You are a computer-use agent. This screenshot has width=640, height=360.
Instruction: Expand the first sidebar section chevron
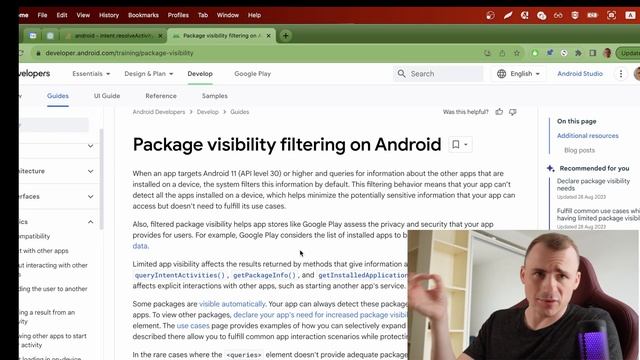tap(91, 146)
